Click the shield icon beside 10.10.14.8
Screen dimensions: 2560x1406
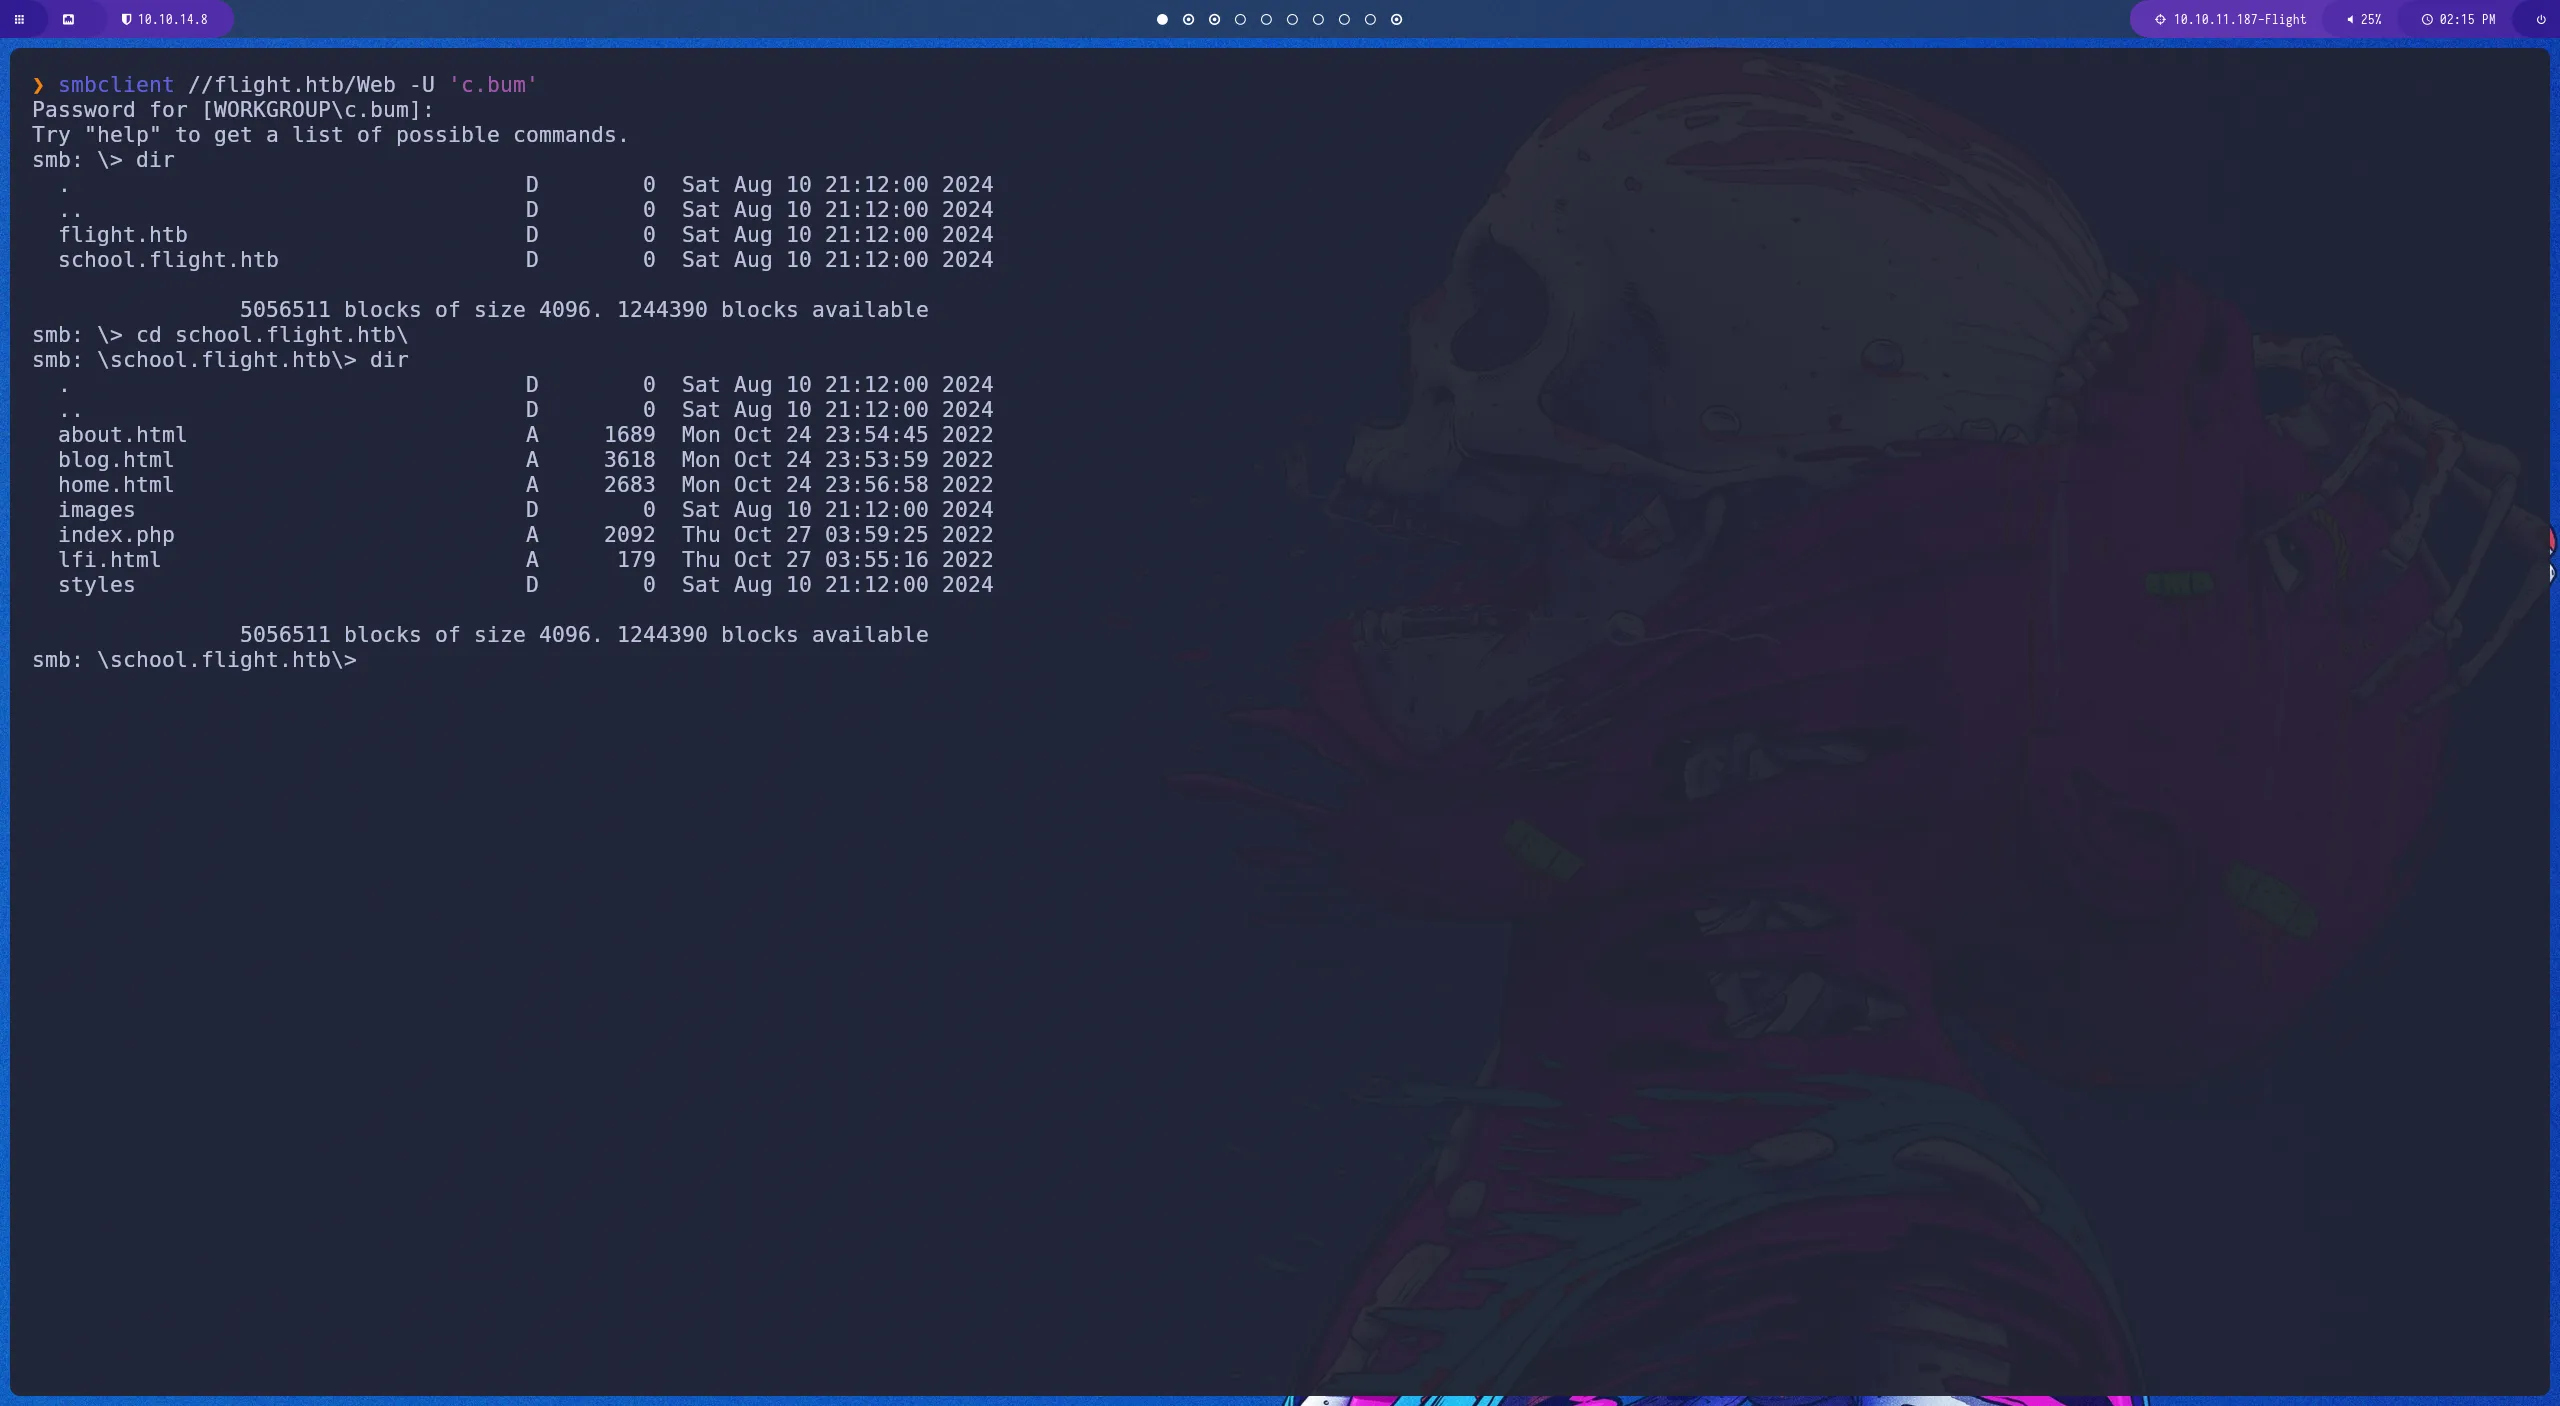(x=128, y=19)
